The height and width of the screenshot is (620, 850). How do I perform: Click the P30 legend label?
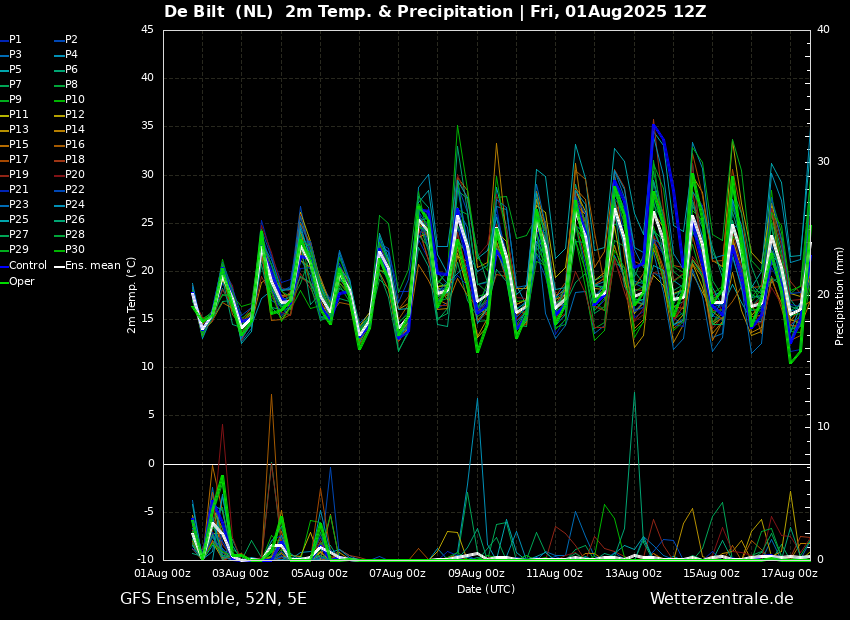[70, 249]
